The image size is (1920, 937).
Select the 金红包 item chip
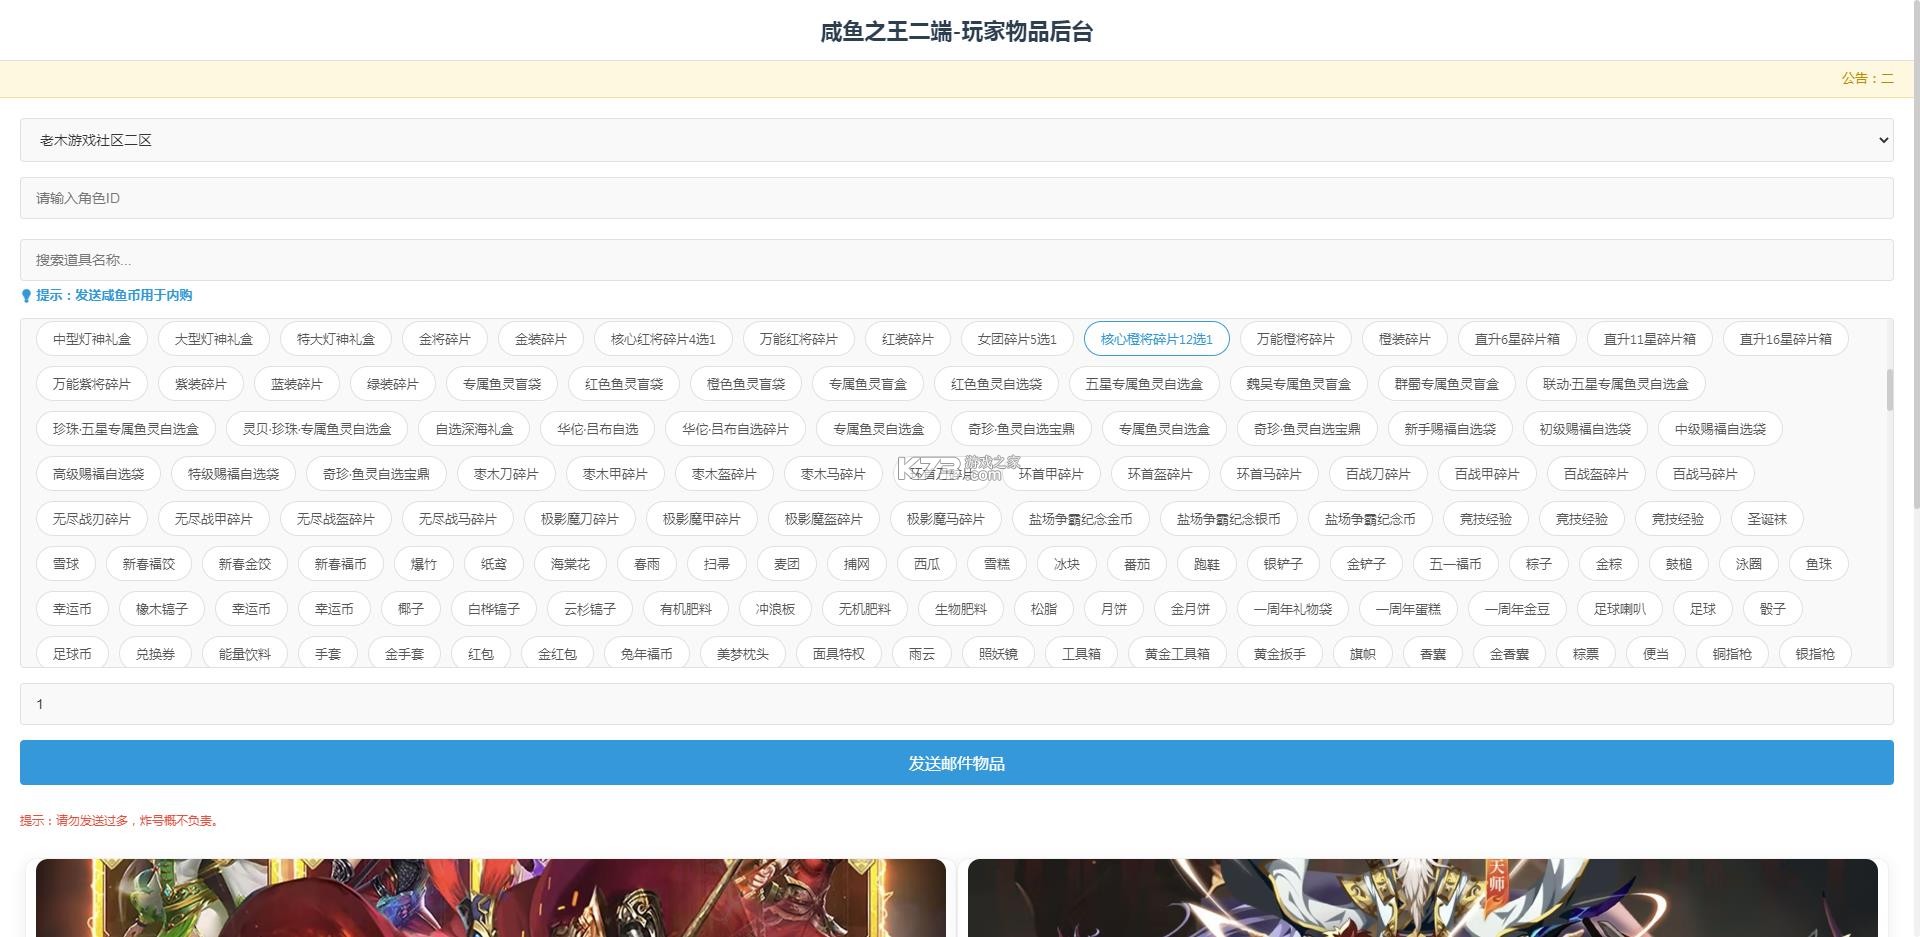[x=557, y=654]
